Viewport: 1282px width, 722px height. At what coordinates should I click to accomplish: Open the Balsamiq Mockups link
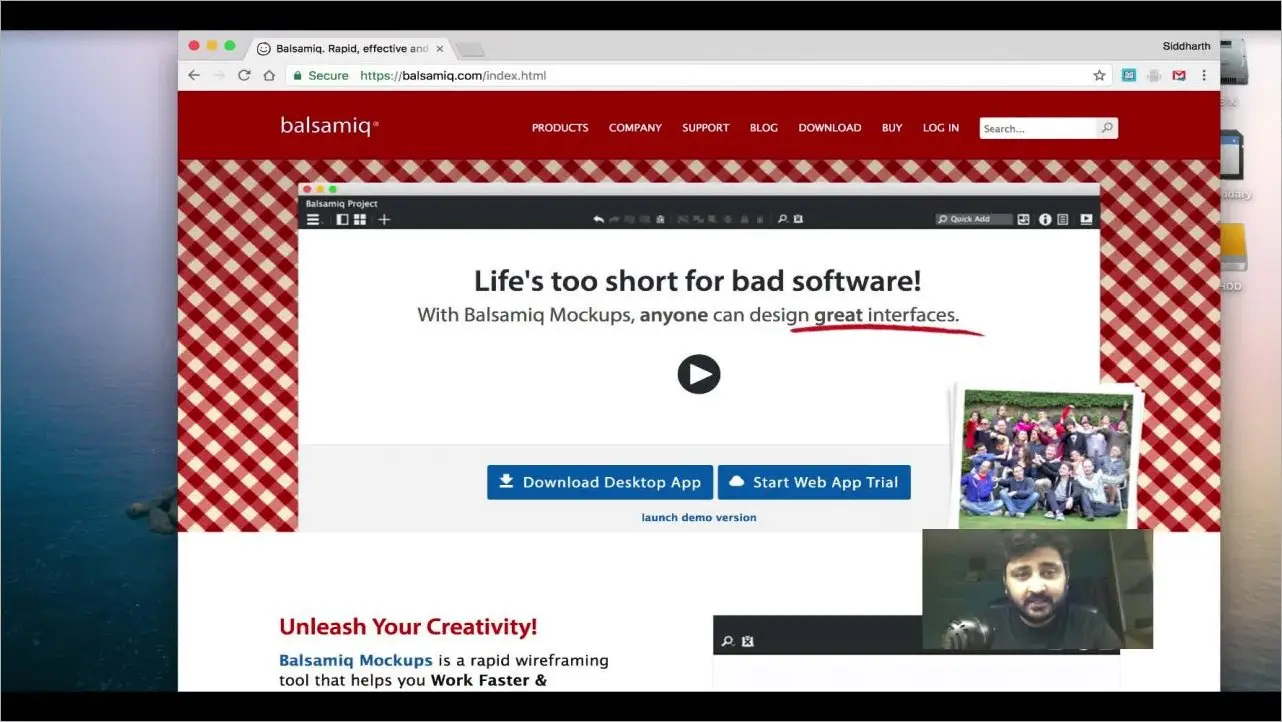356,660
